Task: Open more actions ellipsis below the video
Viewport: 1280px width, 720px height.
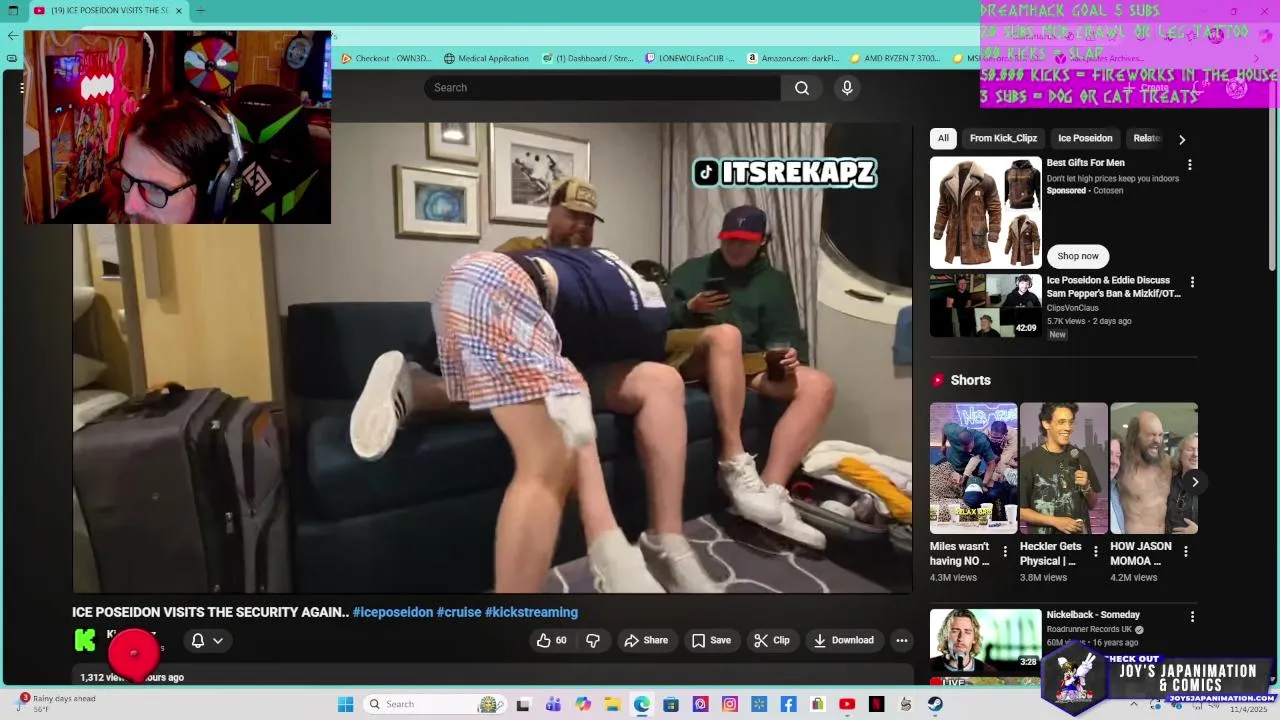Action: pyautogui.click(x=902, y=640)
